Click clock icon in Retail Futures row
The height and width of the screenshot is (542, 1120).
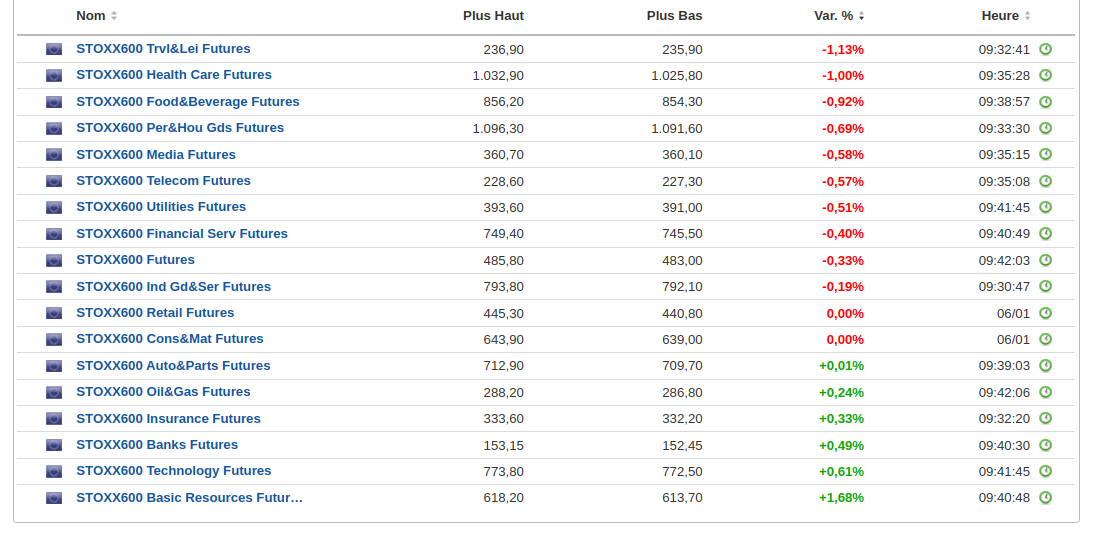(1045, 313)
